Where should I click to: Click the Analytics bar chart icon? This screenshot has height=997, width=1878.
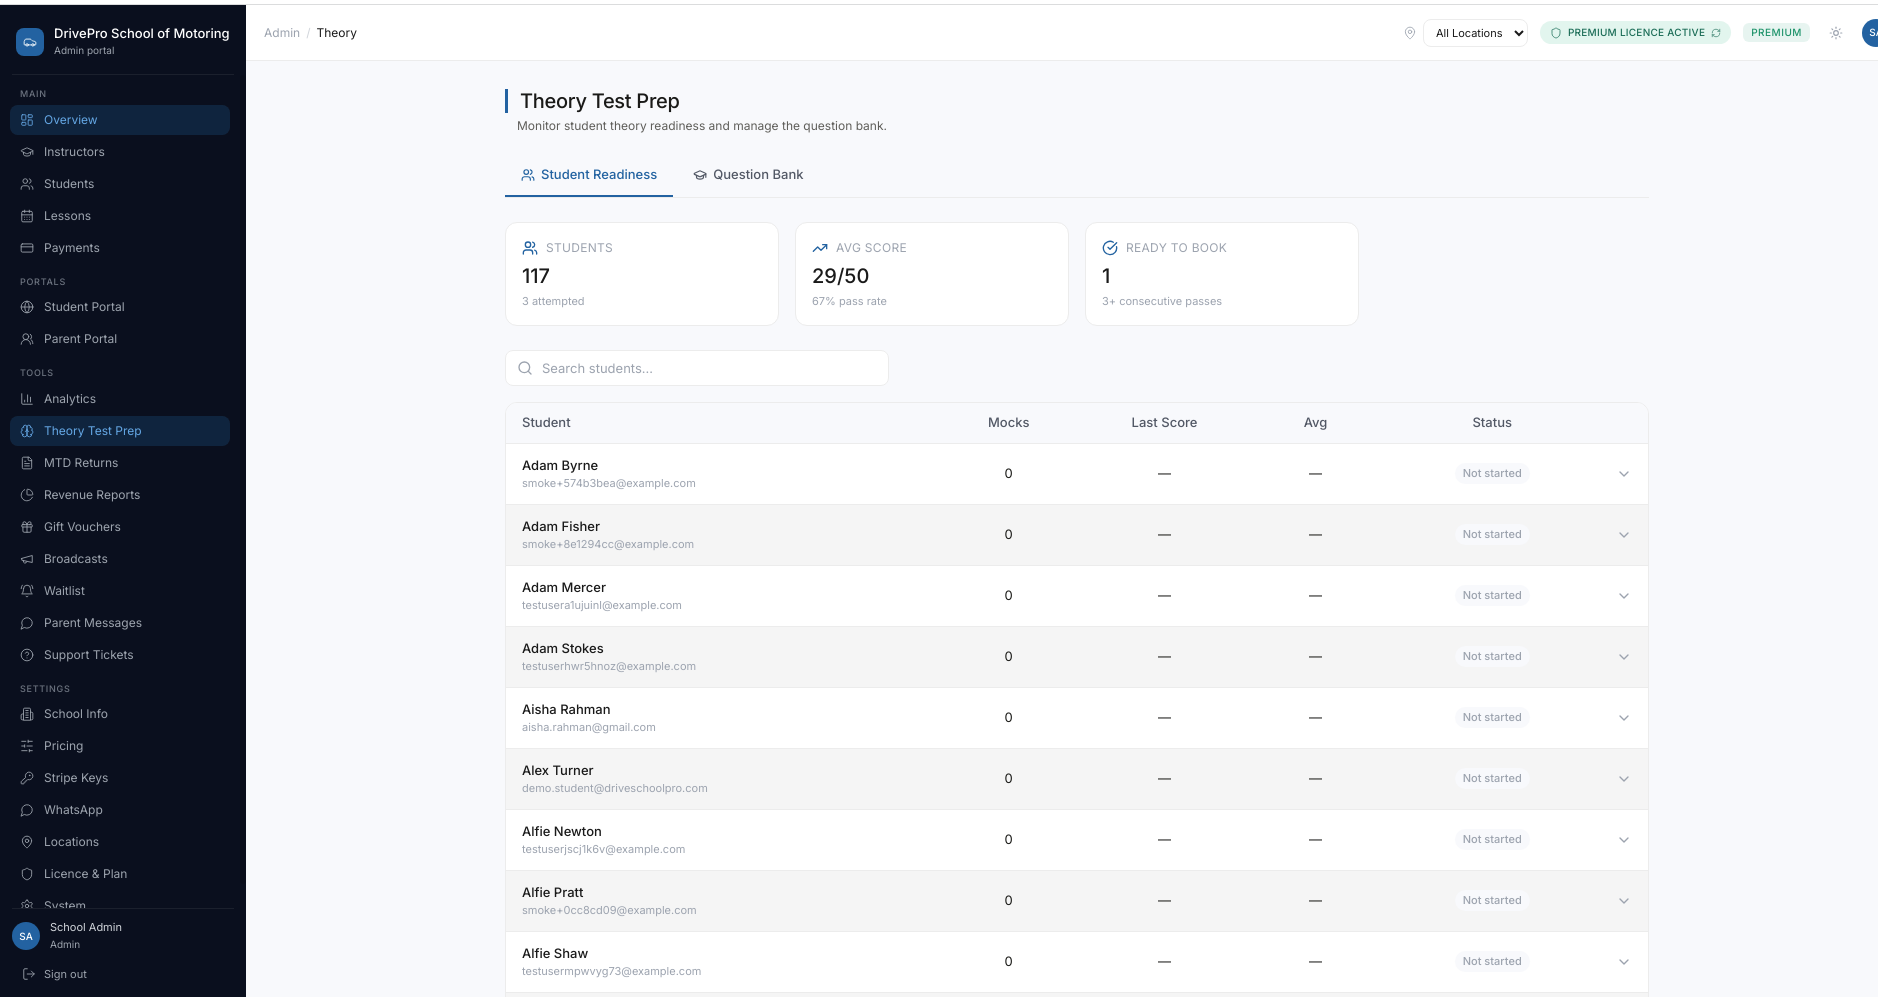tap(27, 399)
